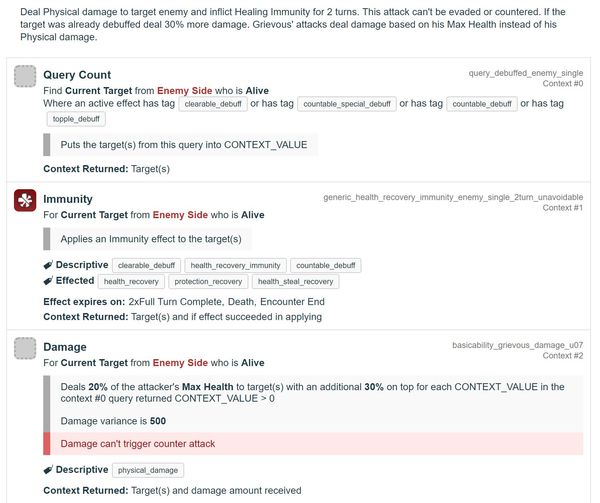
Task: Click the Descriptive tag icon under Immunity
Action: [x=48, y=265]
